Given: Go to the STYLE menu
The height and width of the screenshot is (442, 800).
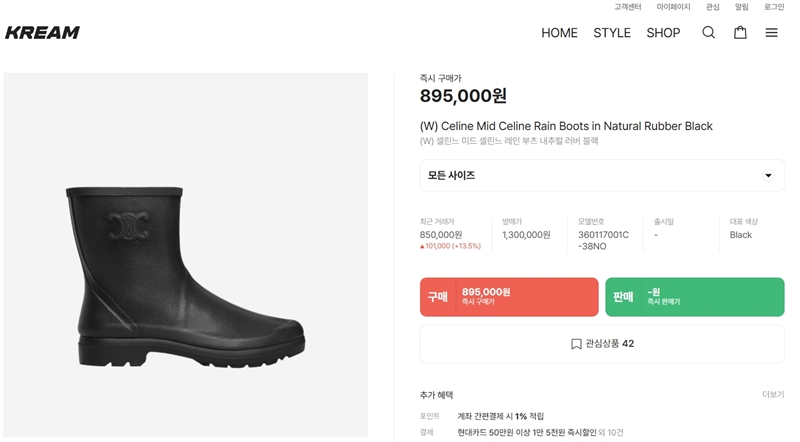Looking at the screenshot, I should coord(612,33).
